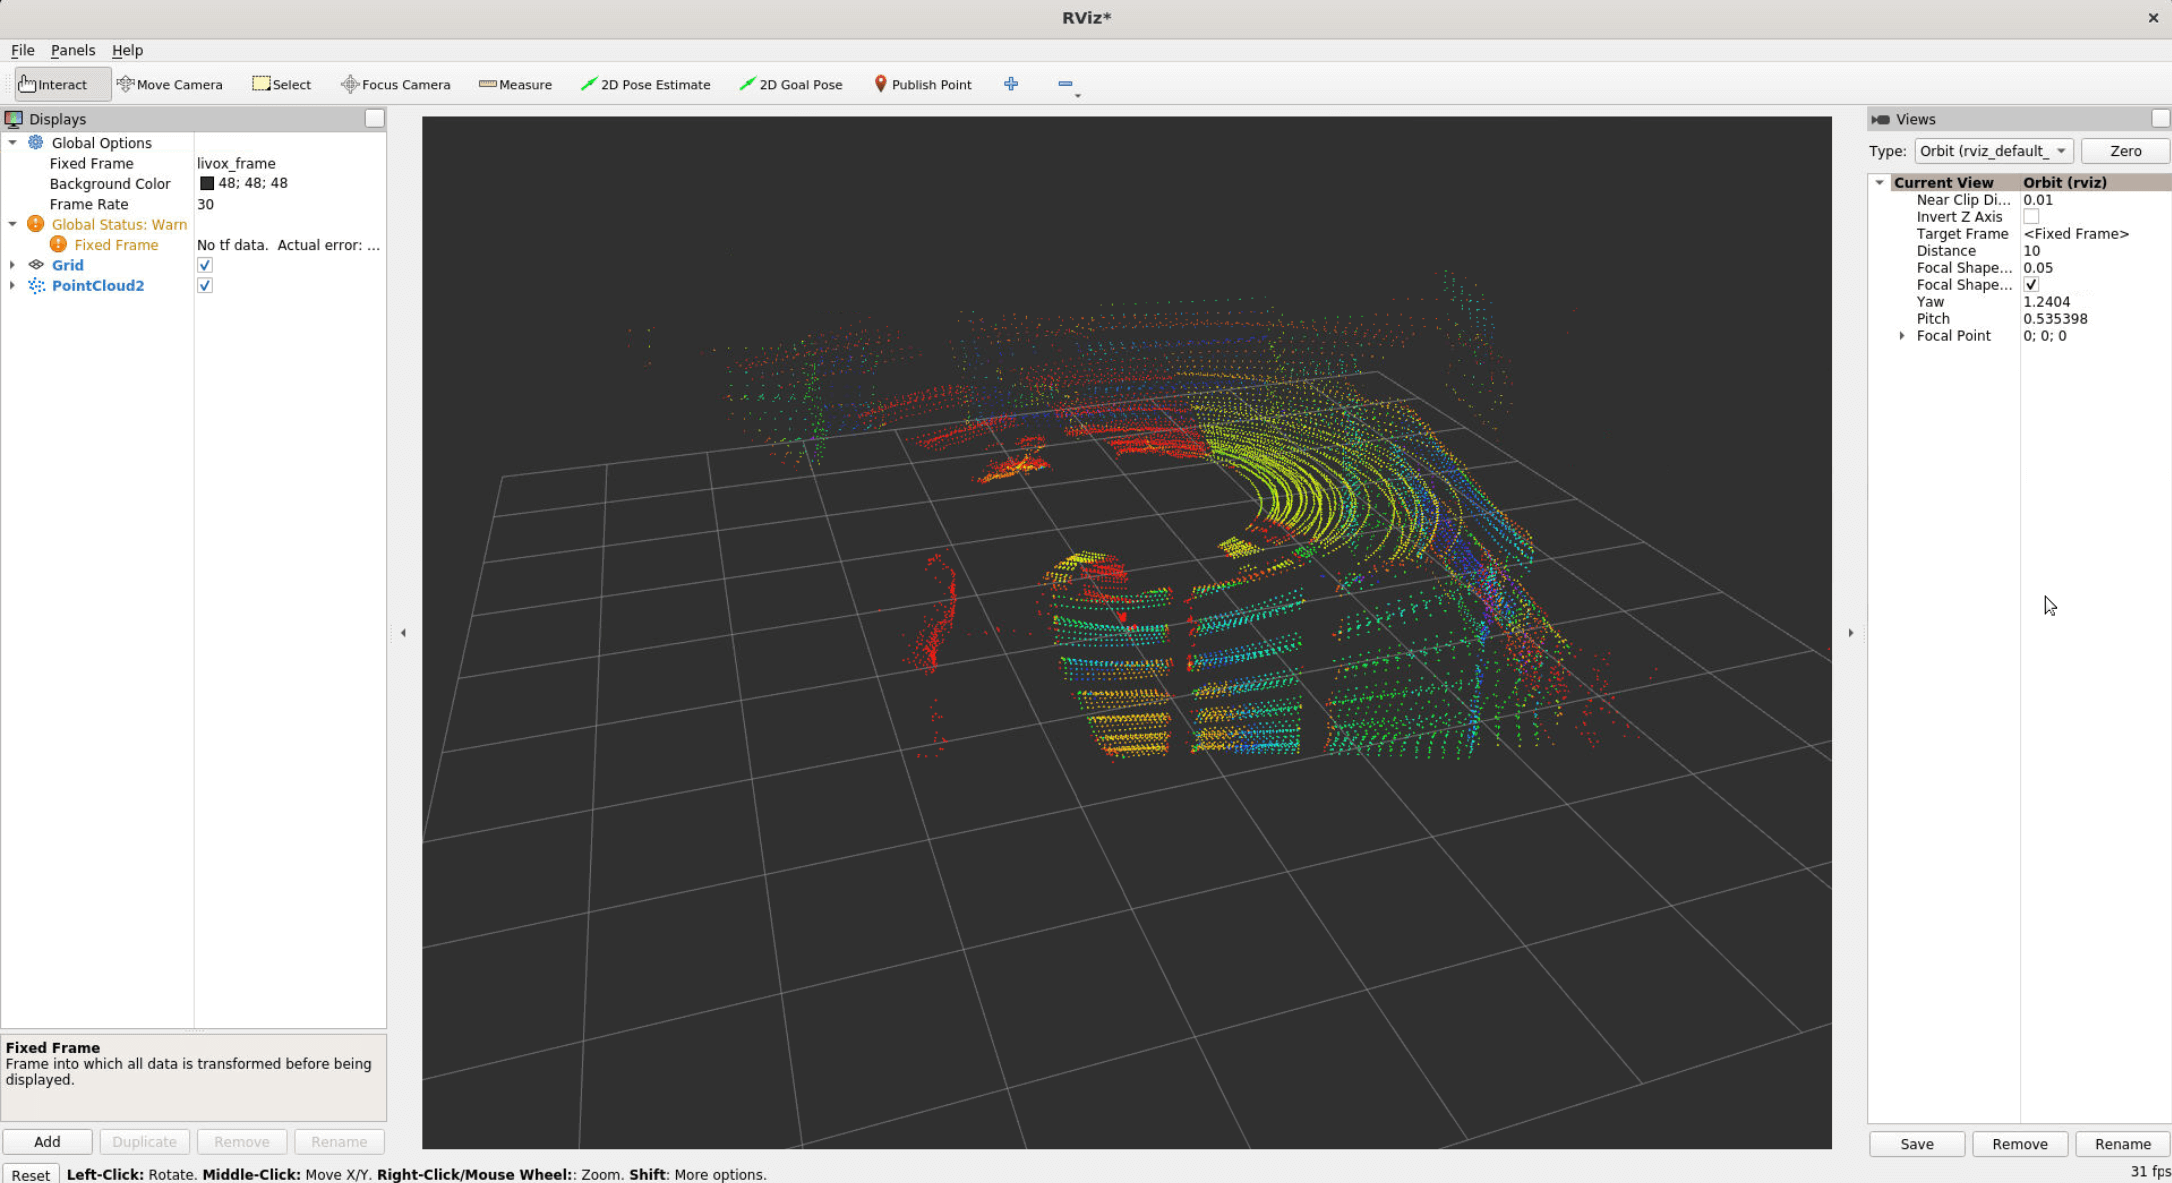2172x1183 pixels.
Task: Pick the Focus Camera tool
Action: 395,84
